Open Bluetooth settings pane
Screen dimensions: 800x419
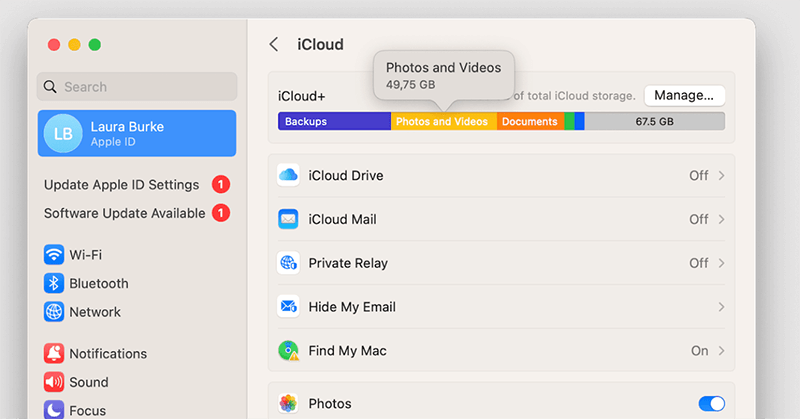pyautogui.click(x=99, y=283)
